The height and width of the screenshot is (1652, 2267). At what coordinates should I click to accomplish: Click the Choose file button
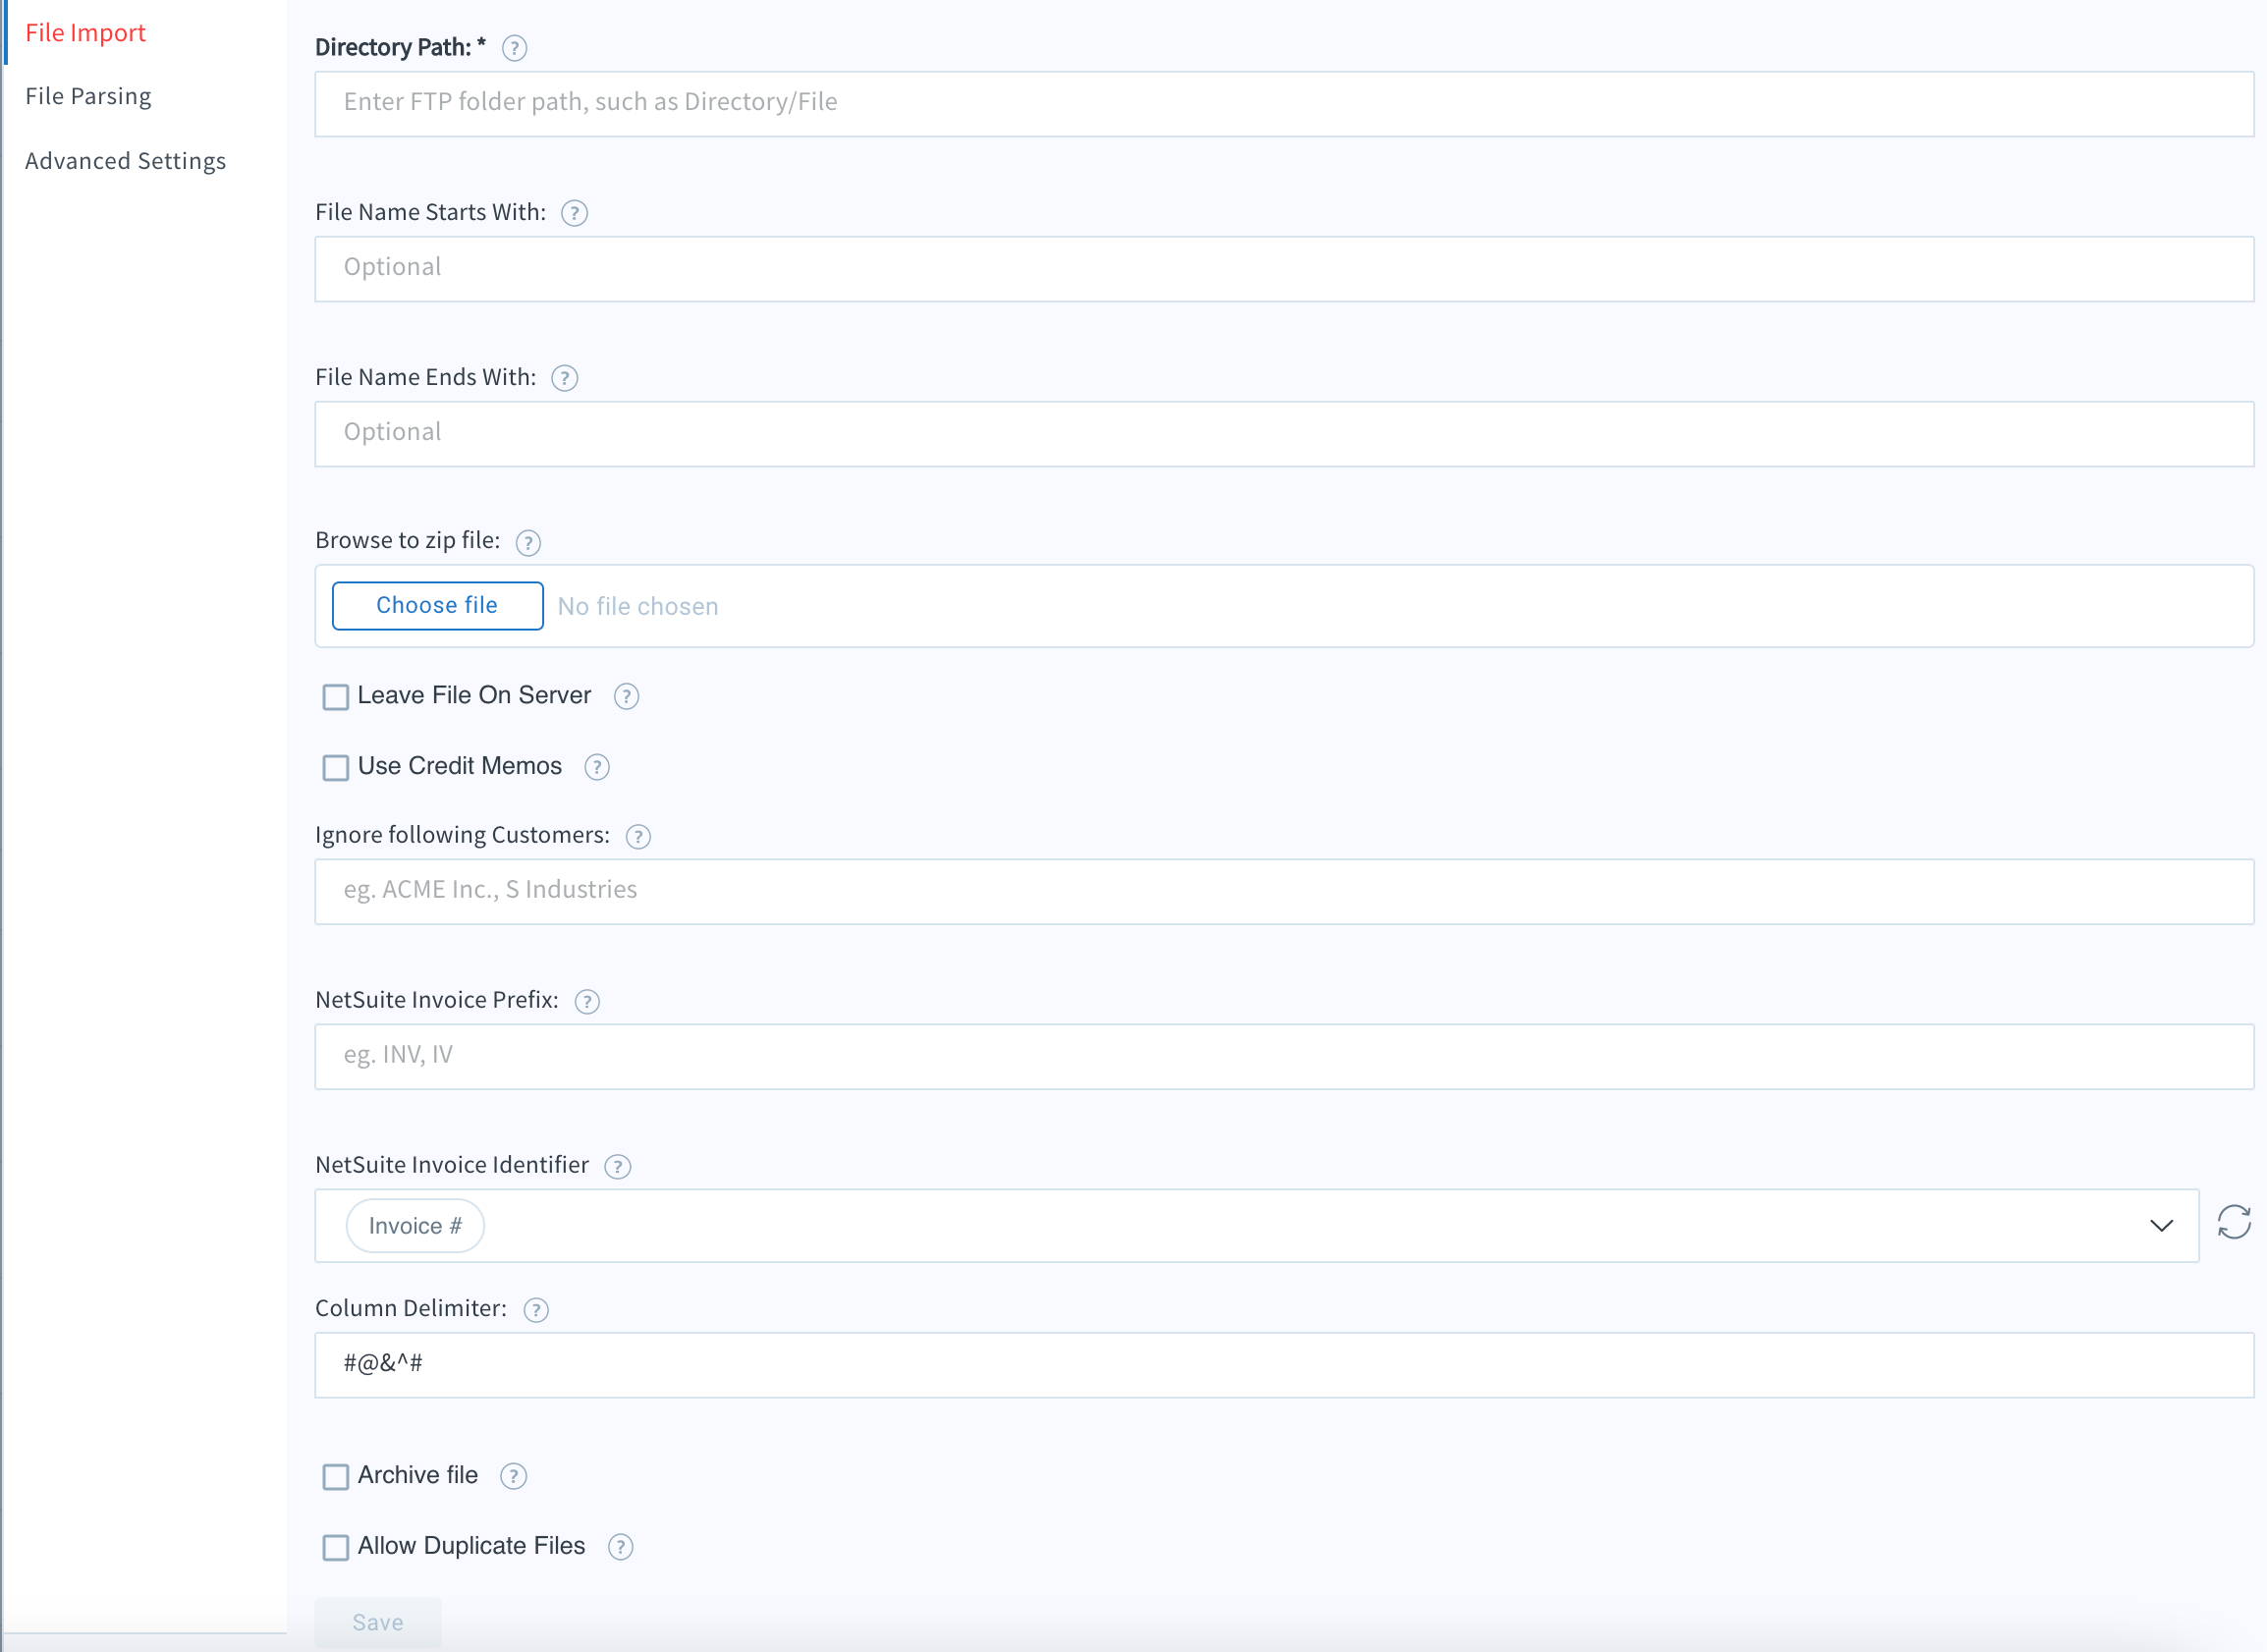(437, 606)
